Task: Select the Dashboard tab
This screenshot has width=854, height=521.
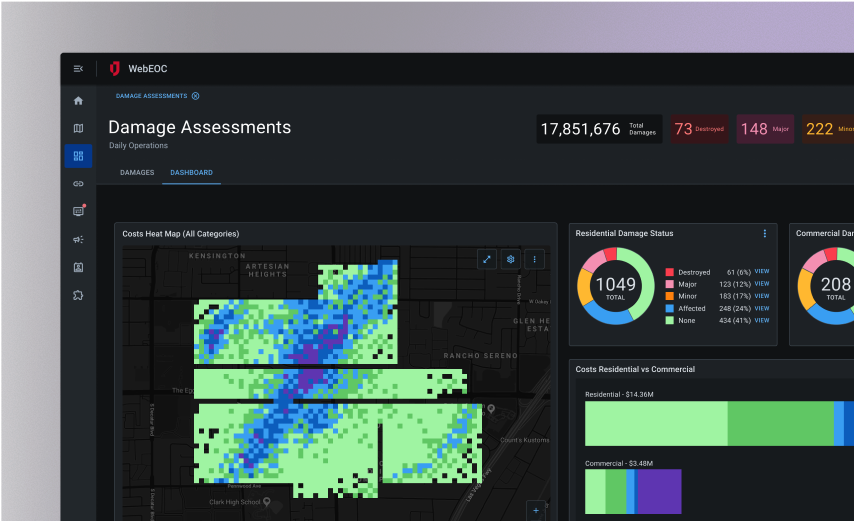Action: coord(191,173)
